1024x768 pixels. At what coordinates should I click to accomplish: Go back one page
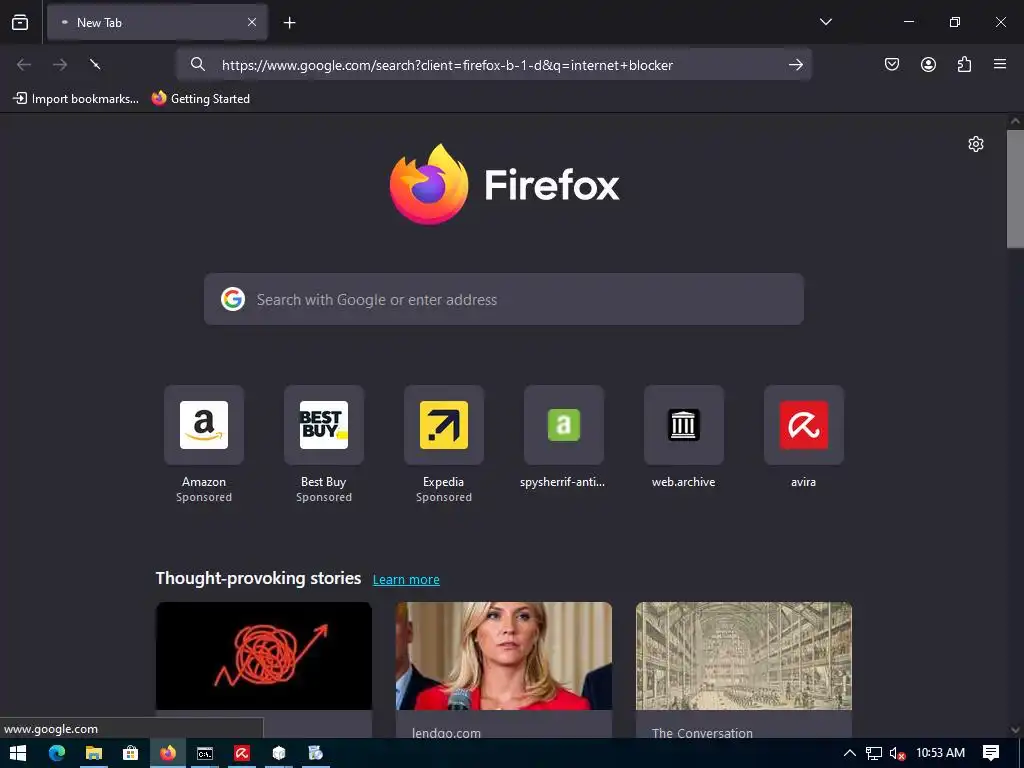pyautogui.click(x=24, y=64)
